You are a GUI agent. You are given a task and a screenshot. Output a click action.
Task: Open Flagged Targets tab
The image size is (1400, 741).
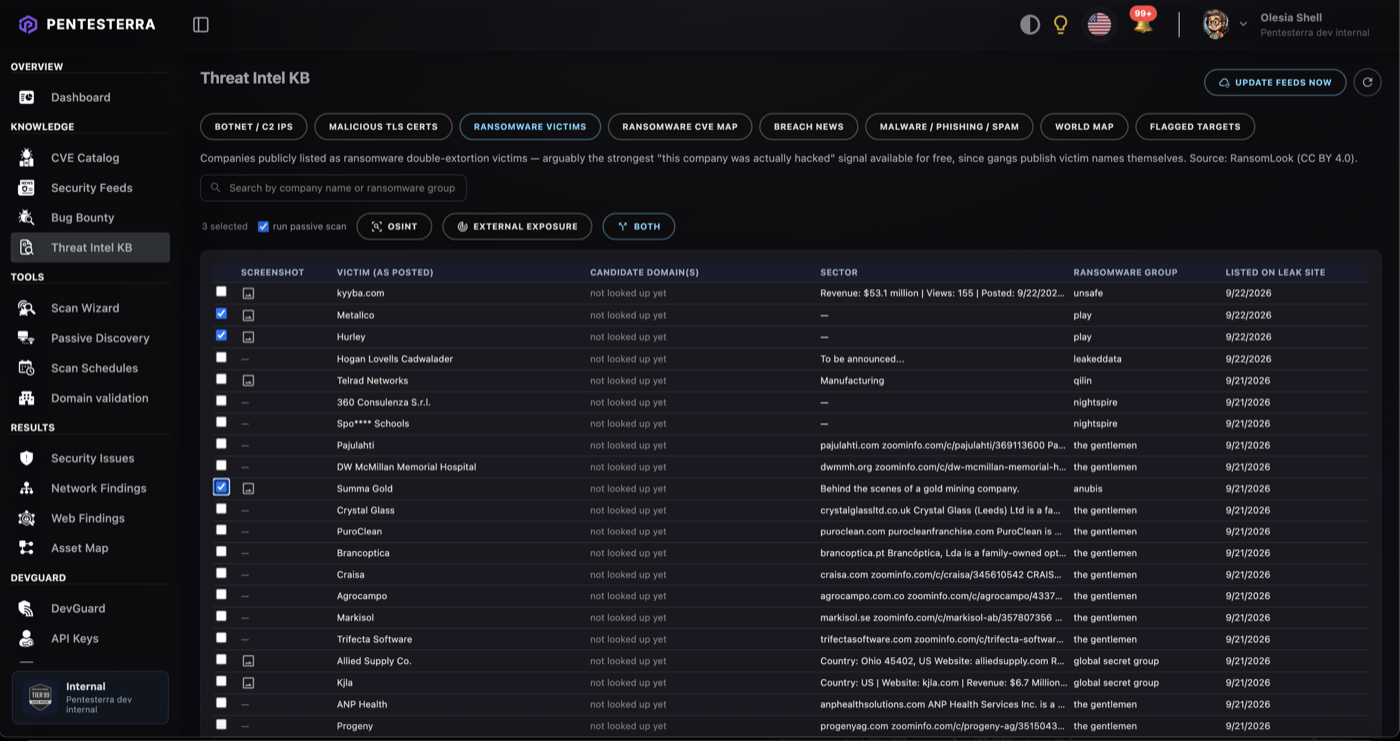1195,127
